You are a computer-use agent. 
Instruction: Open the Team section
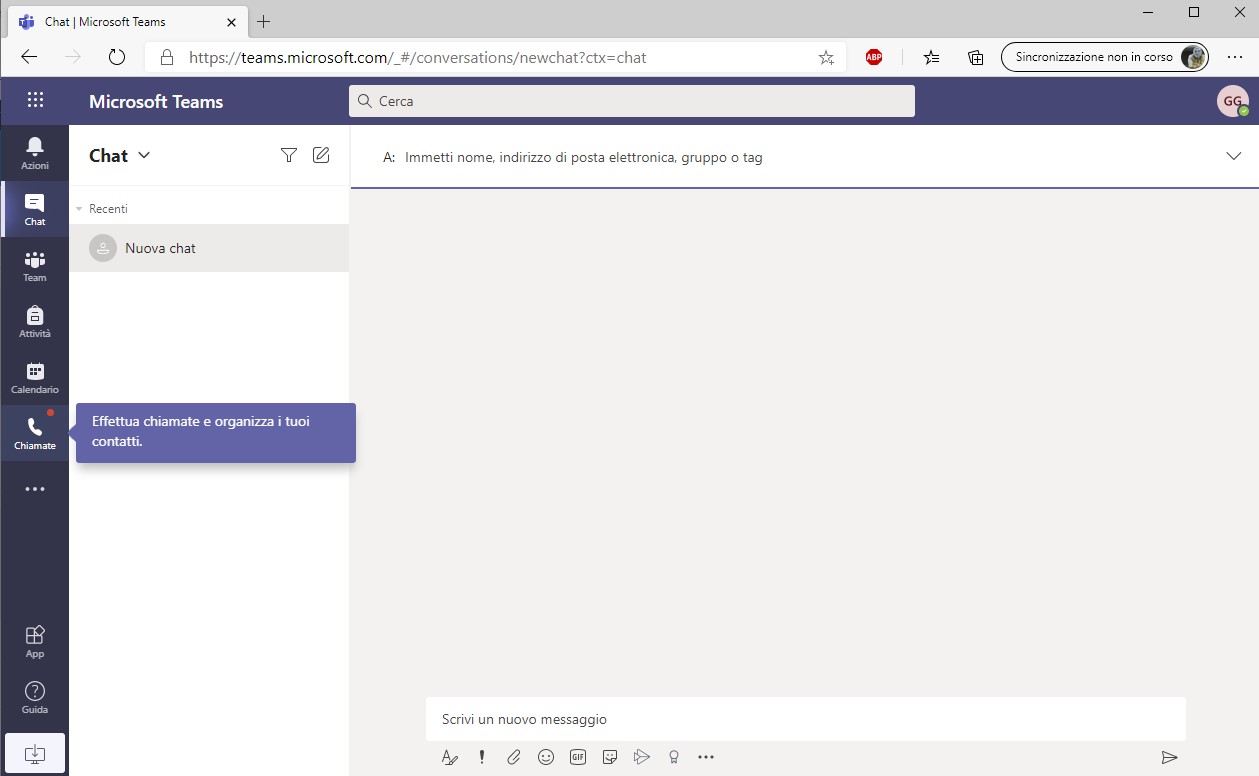click(35, 265)
